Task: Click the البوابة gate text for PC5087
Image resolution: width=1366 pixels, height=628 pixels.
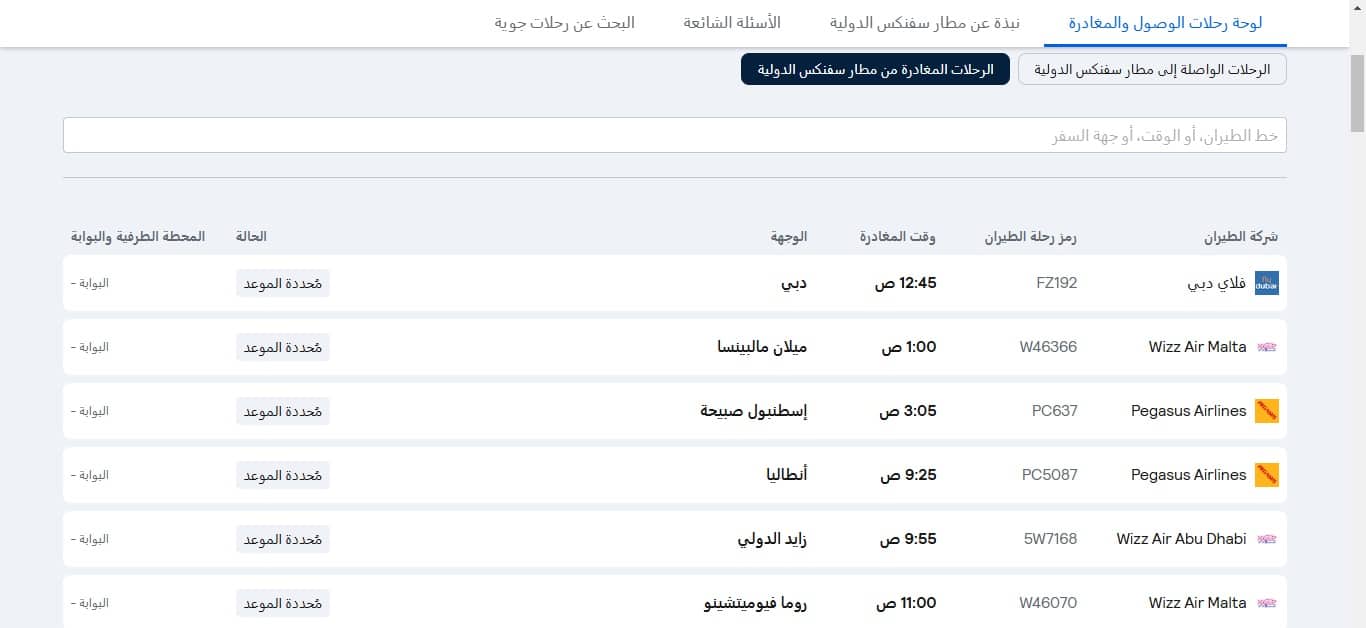Action: (x=90, y=475)
